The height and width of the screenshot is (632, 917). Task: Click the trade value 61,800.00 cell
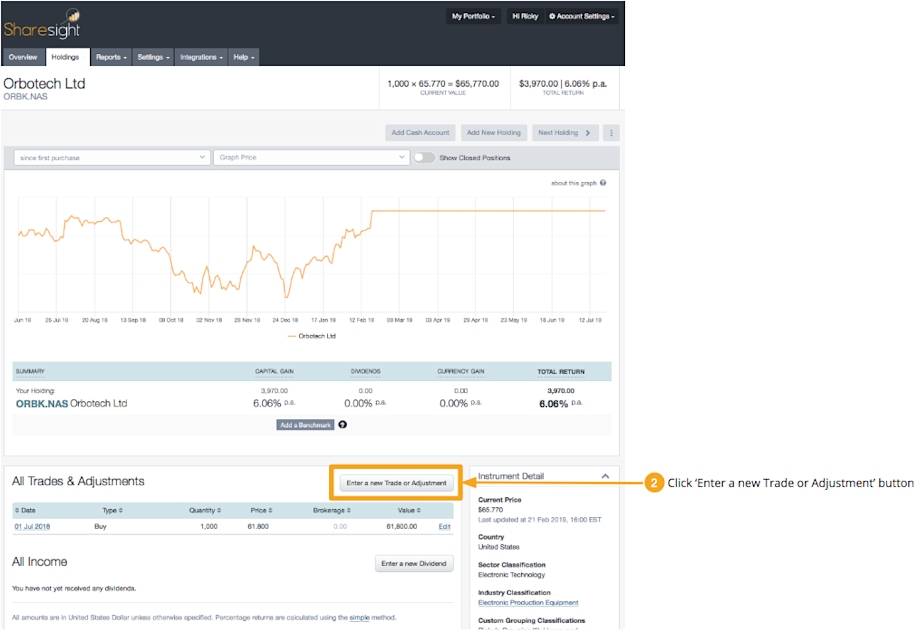coord(402,527)
